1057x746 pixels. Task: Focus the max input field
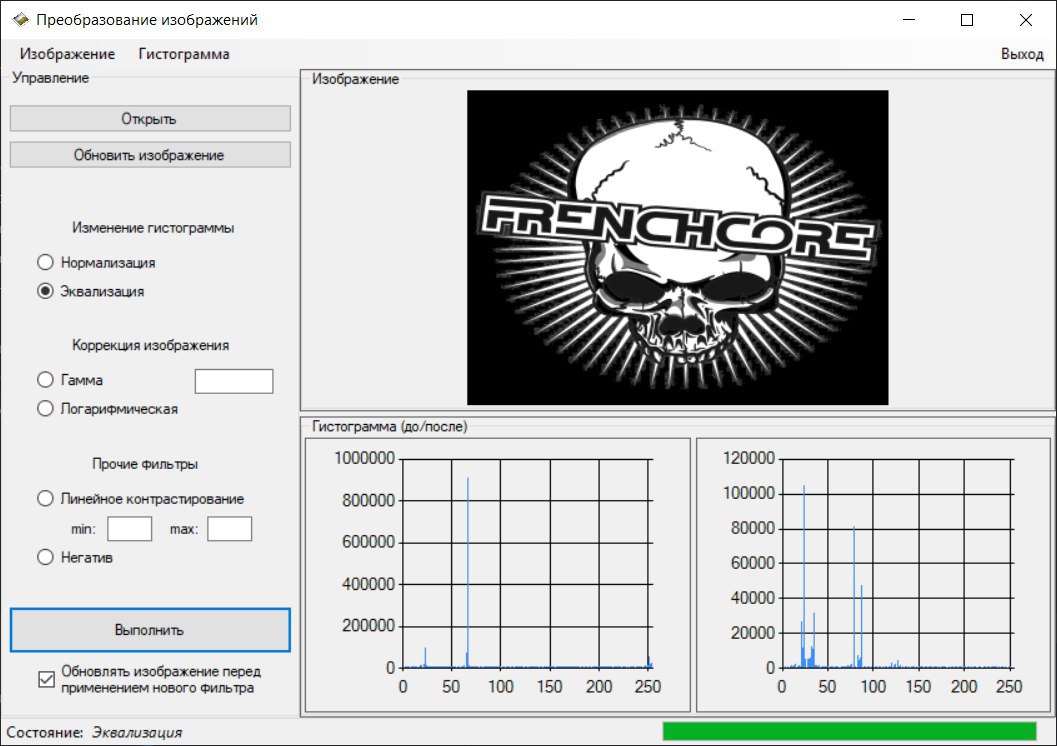tap(229, 529)
